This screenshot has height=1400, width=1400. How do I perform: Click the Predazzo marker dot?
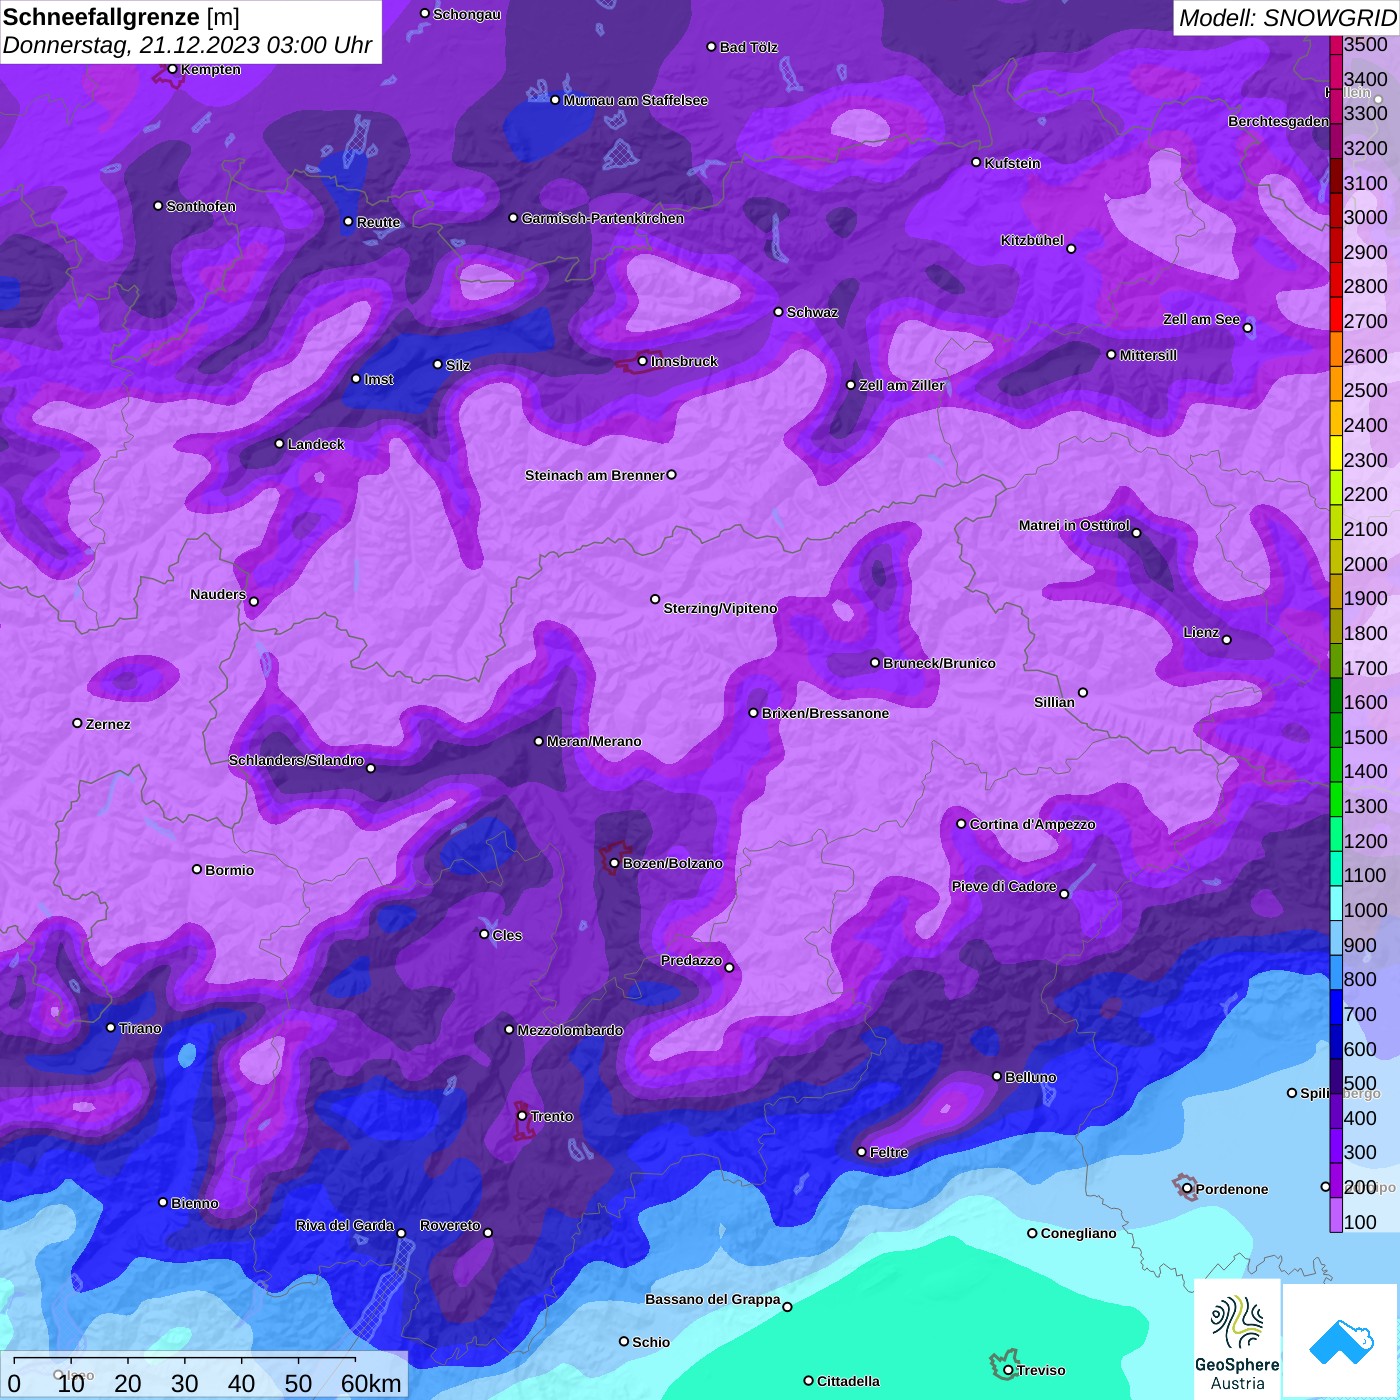(729, 968)
